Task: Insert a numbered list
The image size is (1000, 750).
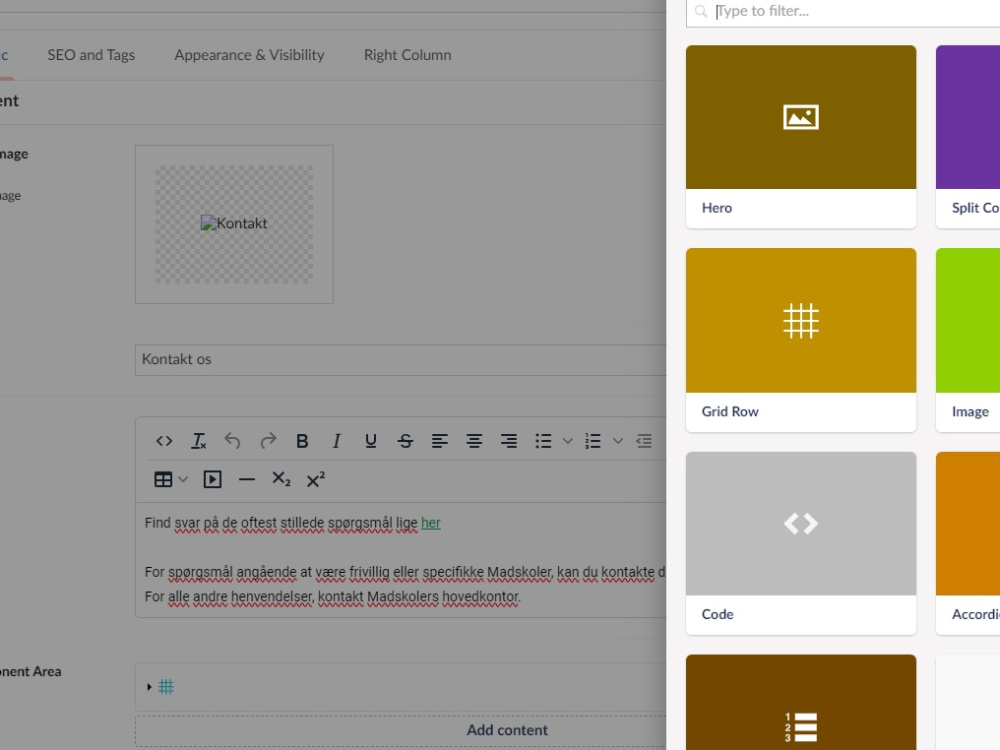Action: click(x=593, y=441)
